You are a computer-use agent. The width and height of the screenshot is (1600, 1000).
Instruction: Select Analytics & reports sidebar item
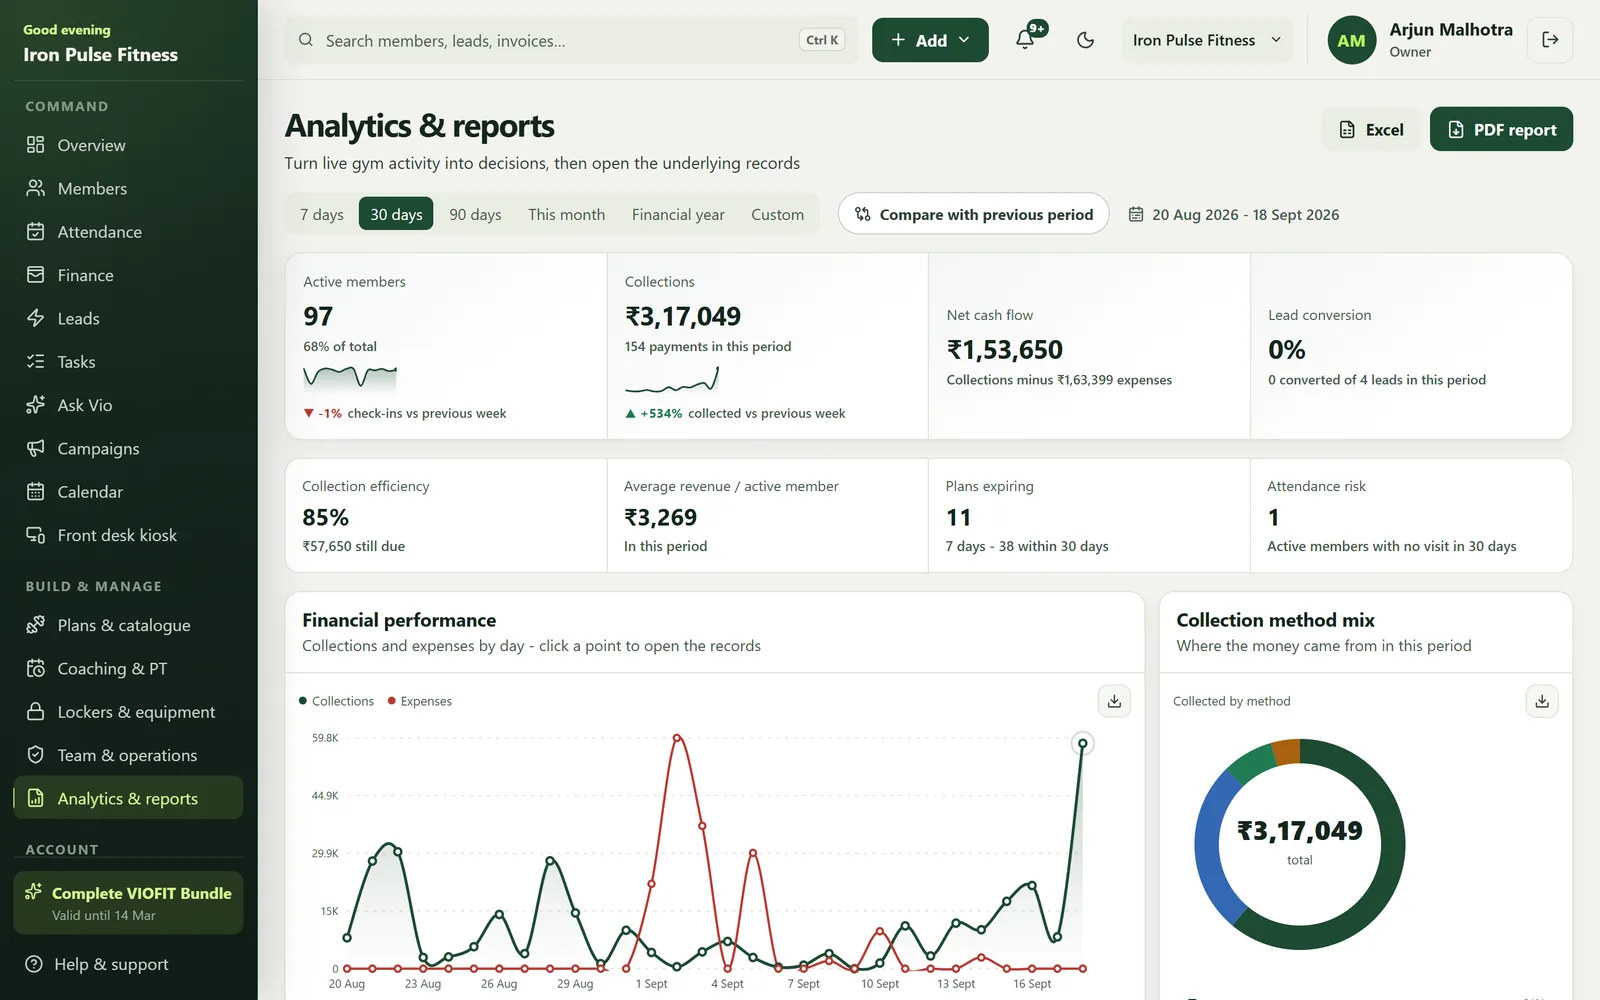coord(128,798)
